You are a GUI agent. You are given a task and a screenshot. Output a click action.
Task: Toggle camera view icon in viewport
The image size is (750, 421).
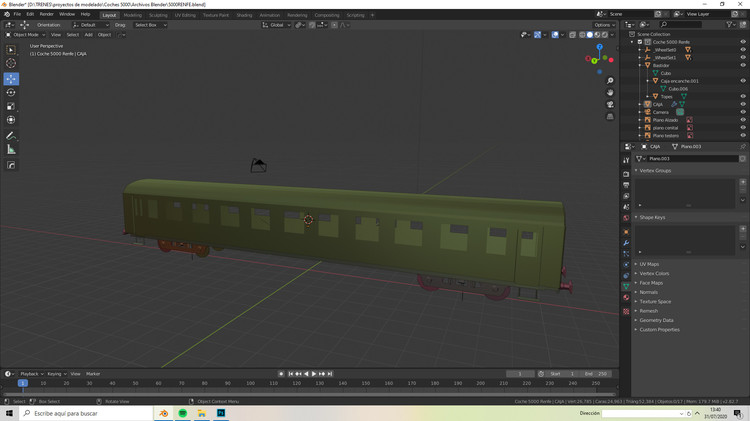click(610, 104)
